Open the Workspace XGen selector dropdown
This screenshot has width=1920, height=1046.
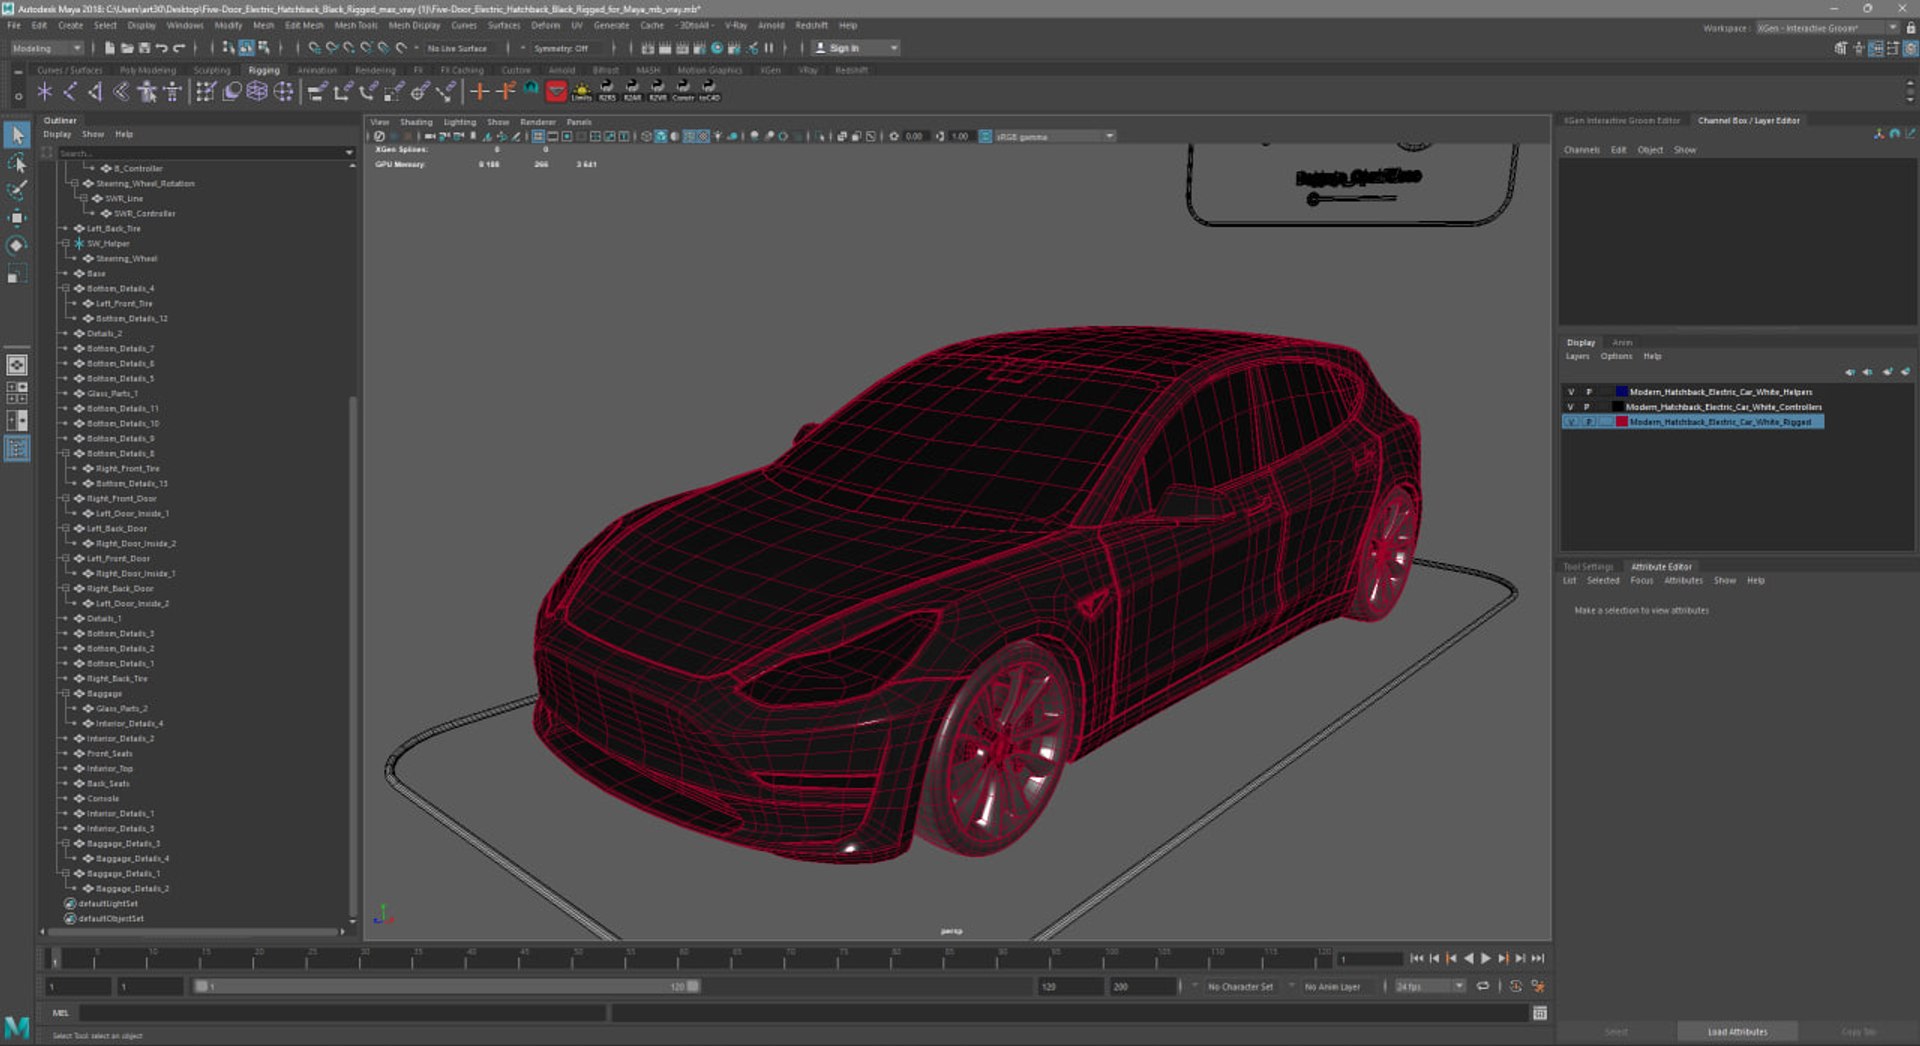click(1827, 28)
